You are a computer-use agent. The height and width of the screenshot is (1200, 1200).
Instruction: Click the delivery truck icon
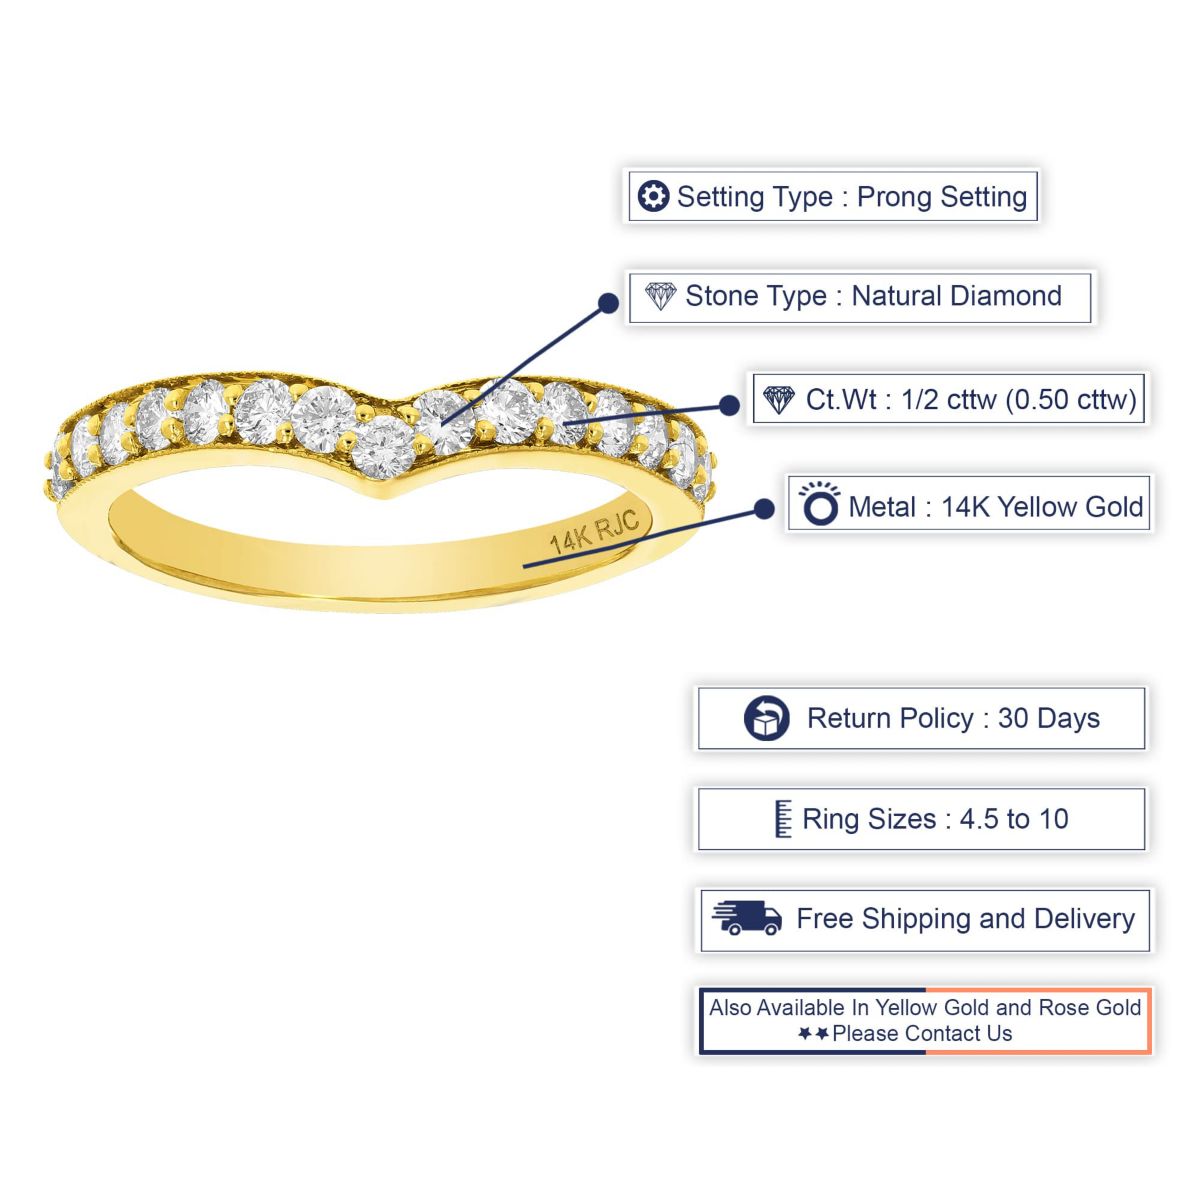tap(747, 917)
